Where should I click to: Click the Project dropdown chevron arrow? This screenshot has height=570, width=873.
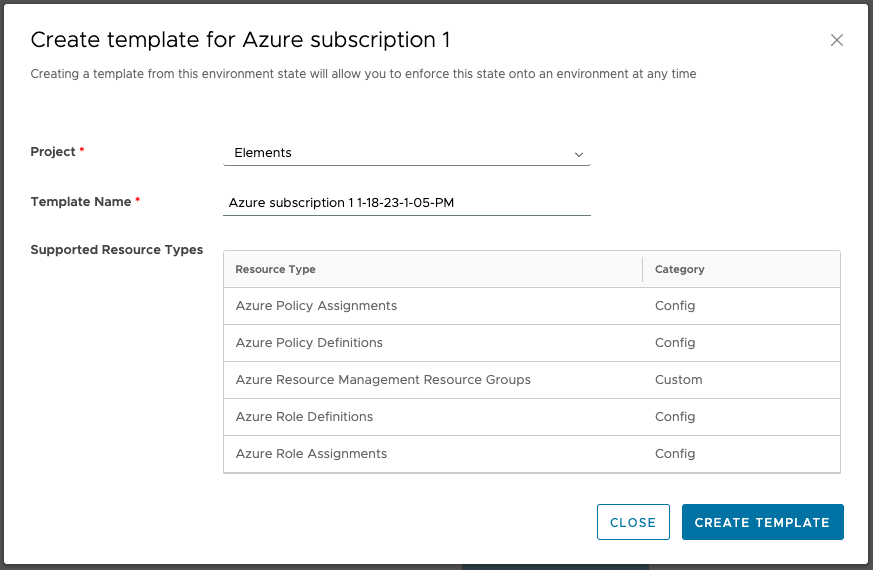pyautogui.click(x=578, y=154)
